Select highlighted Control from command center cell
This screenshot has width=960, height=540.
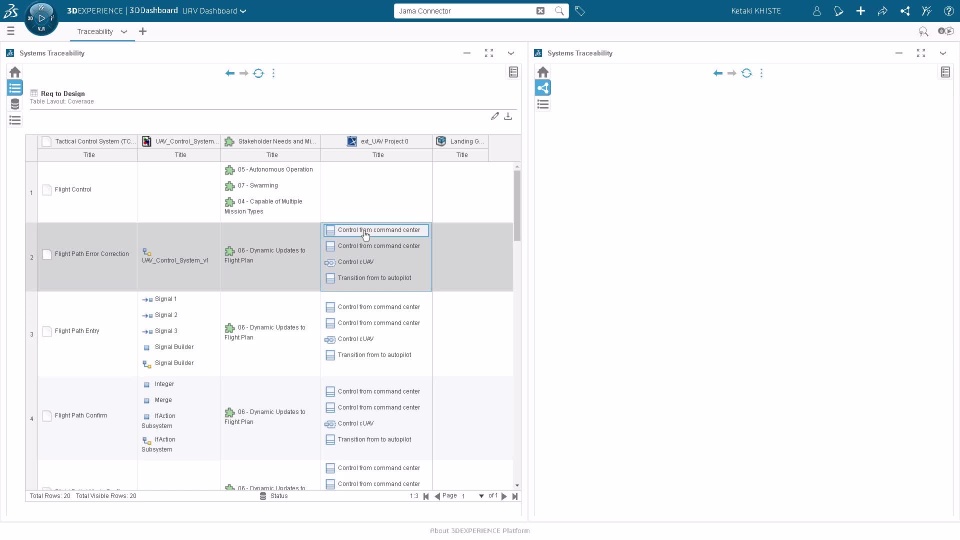pyautogui.click(x=376, y=230)
